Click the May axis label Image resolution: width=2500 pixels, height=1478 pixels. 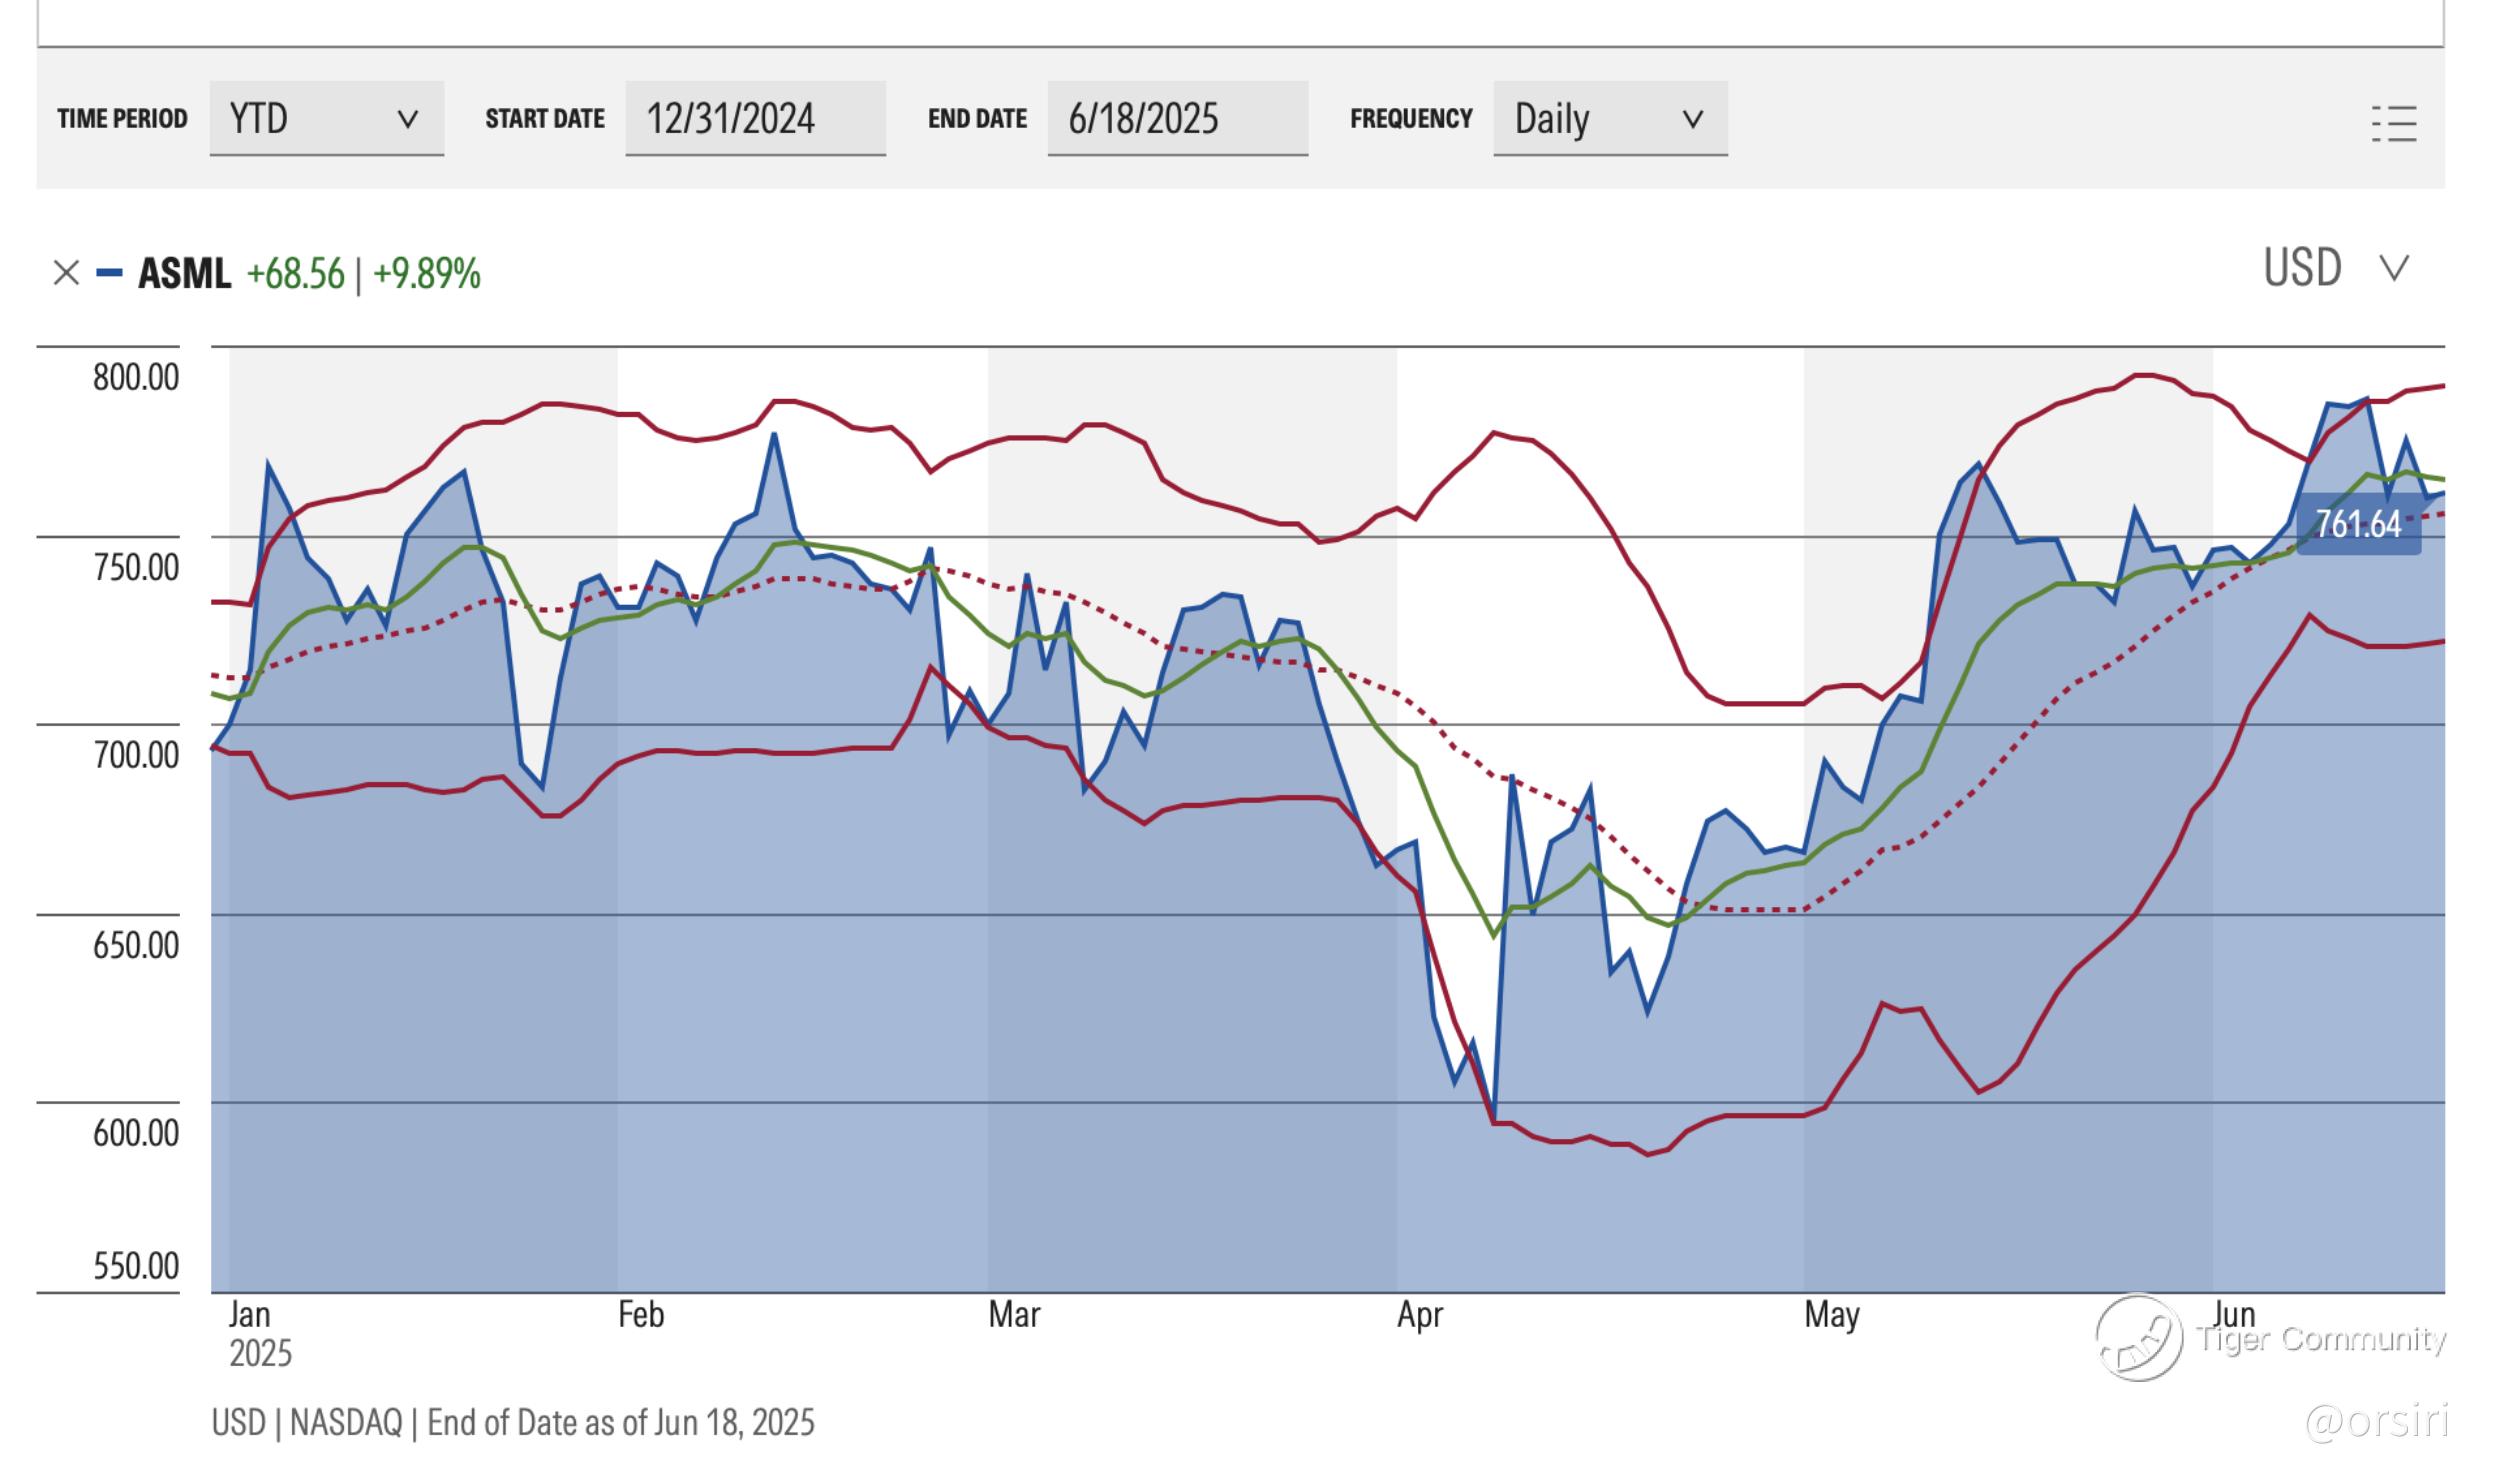pyautogui.click(x=1831, y=1314)
